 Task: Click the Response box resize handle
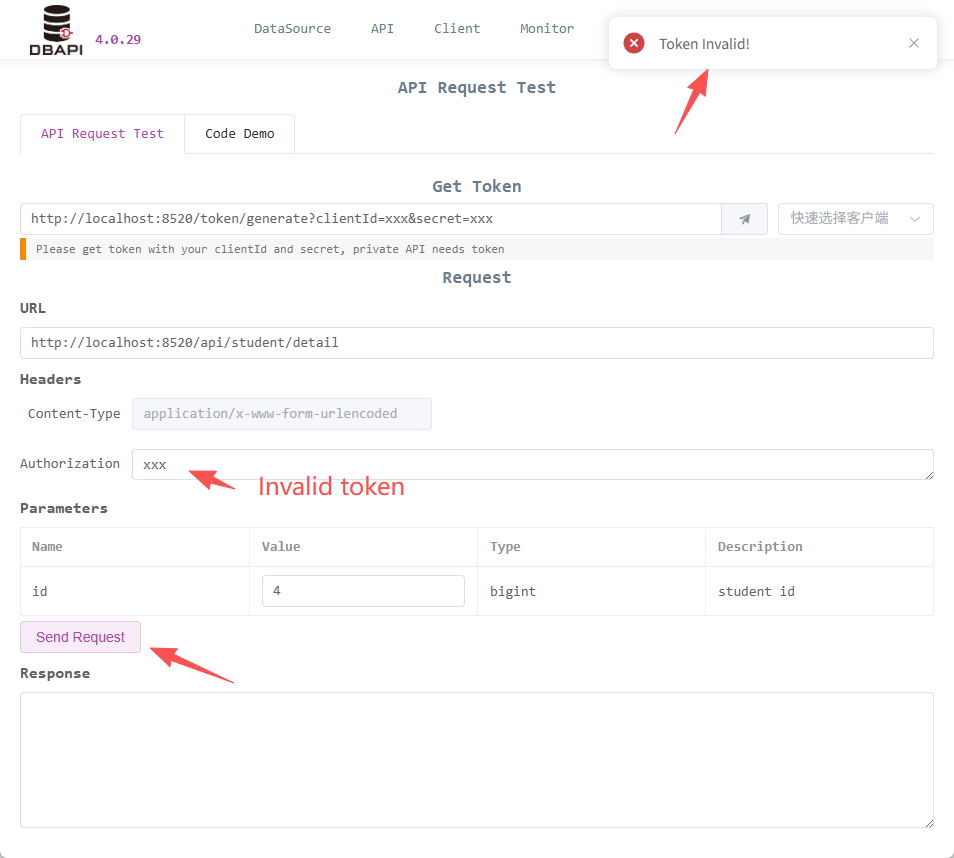point(928,822)
